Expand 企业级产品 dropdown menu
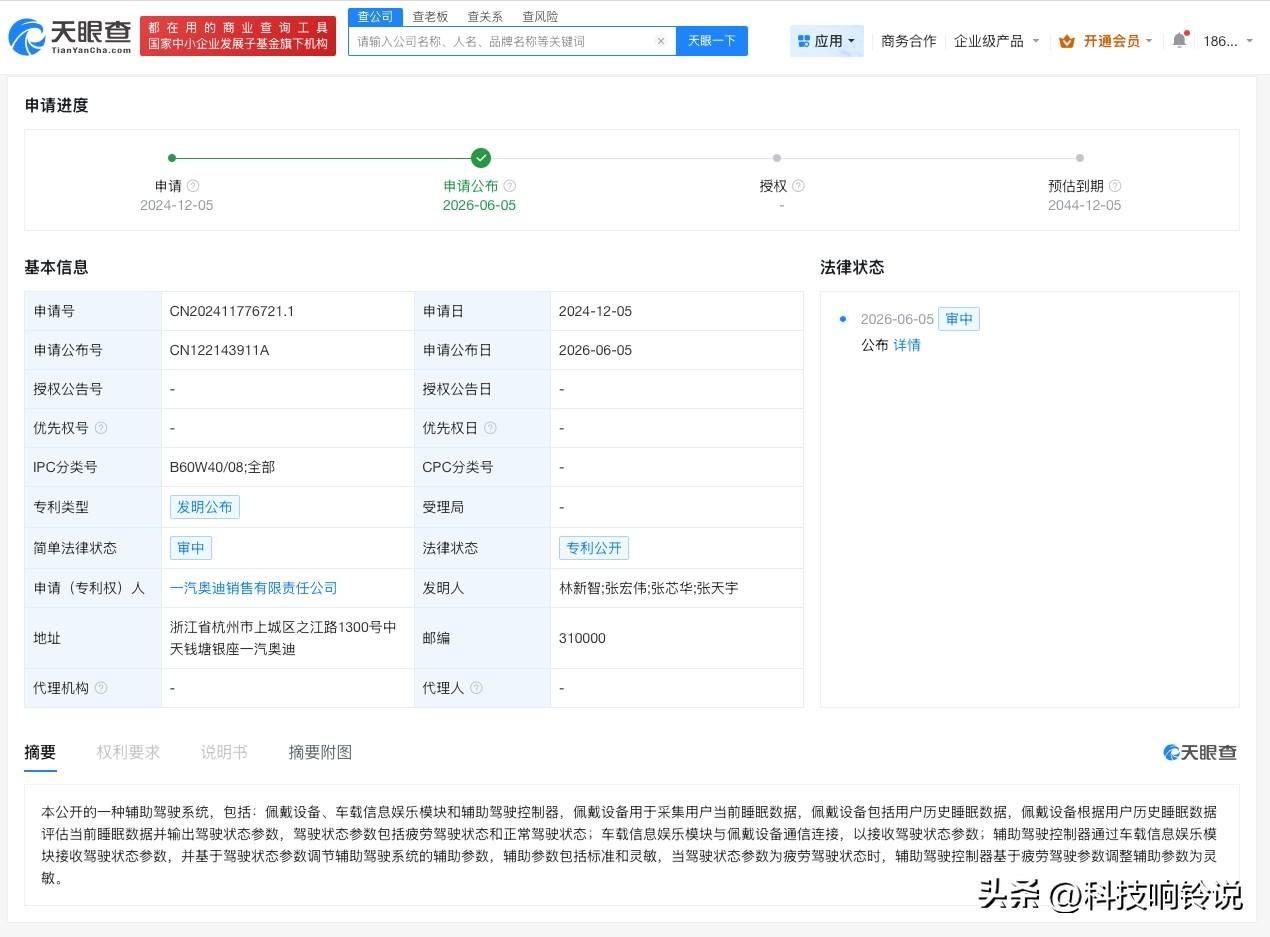Viewport: 1270px width, 937px height. tap(996, 41)
